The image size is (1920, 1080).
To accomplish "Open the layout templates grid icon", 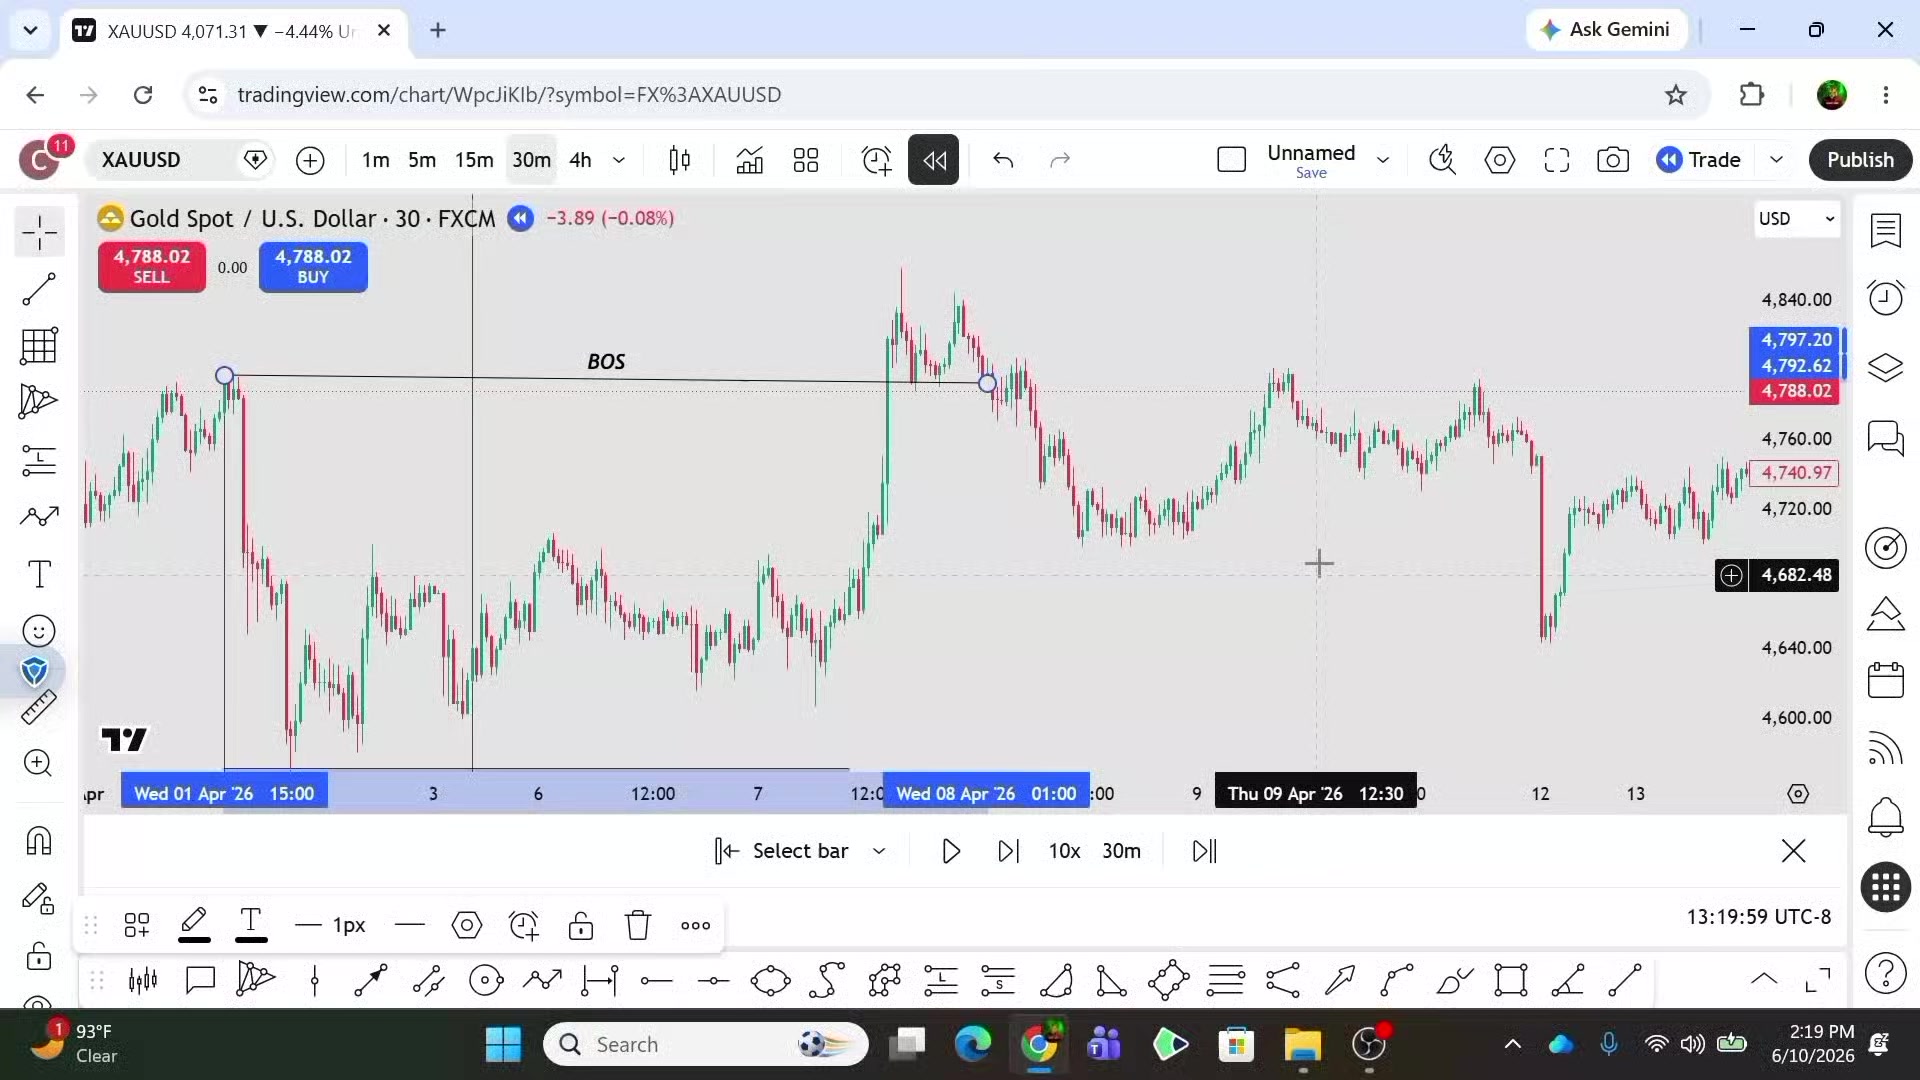I will [x=806, y=160].
